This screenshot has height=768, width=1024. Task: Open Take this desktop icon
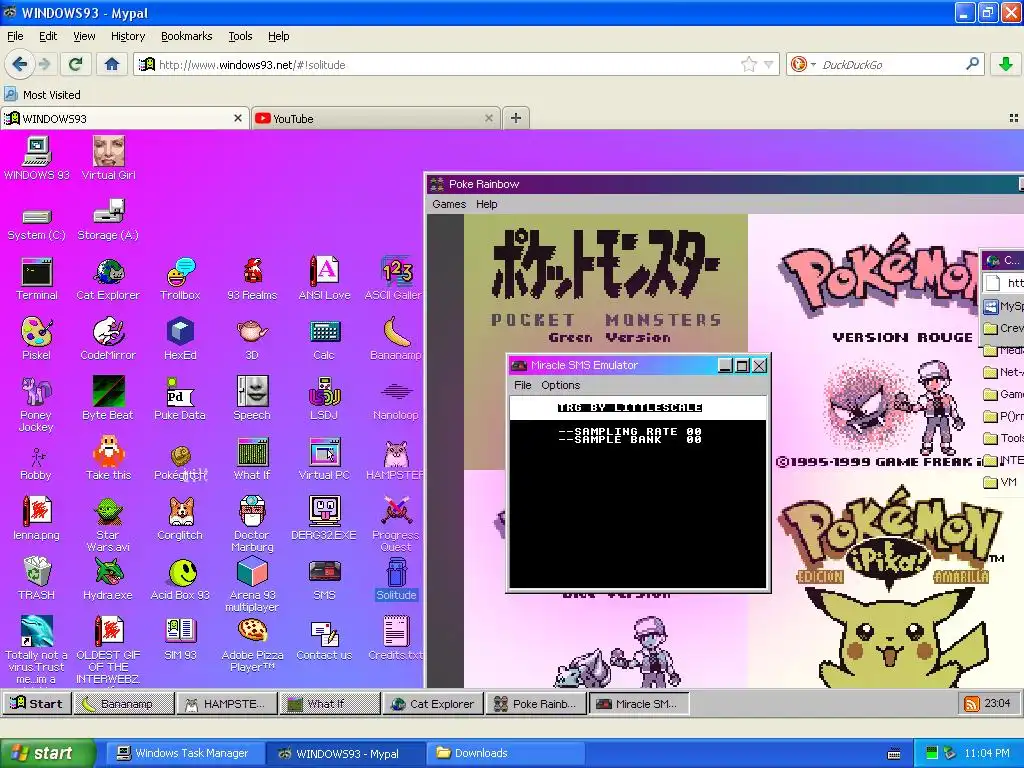point(108,459)
